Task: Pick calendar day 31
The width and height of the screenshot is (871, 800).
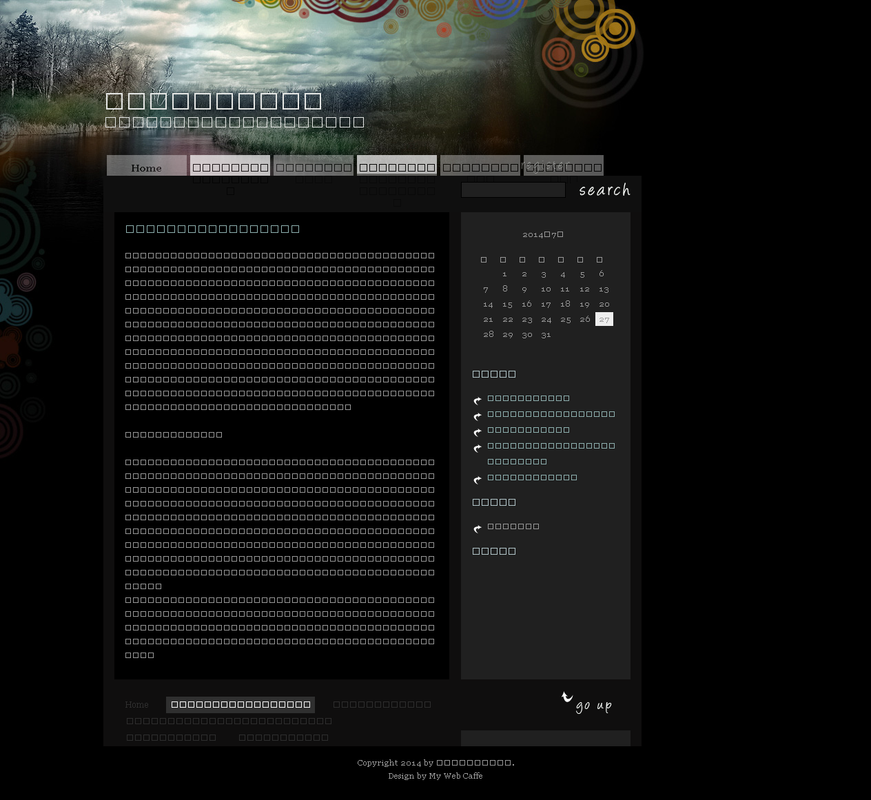Action: pos(546,334)
